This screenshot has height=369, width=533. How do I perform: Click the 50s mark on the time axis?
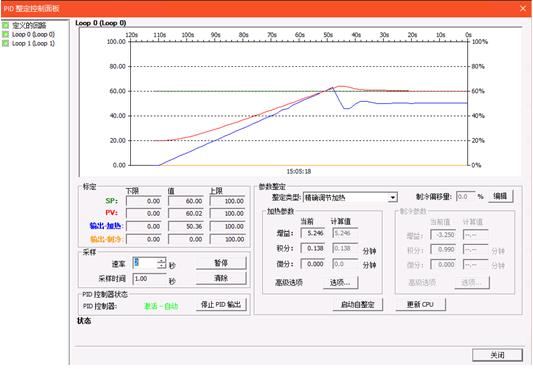328,35
